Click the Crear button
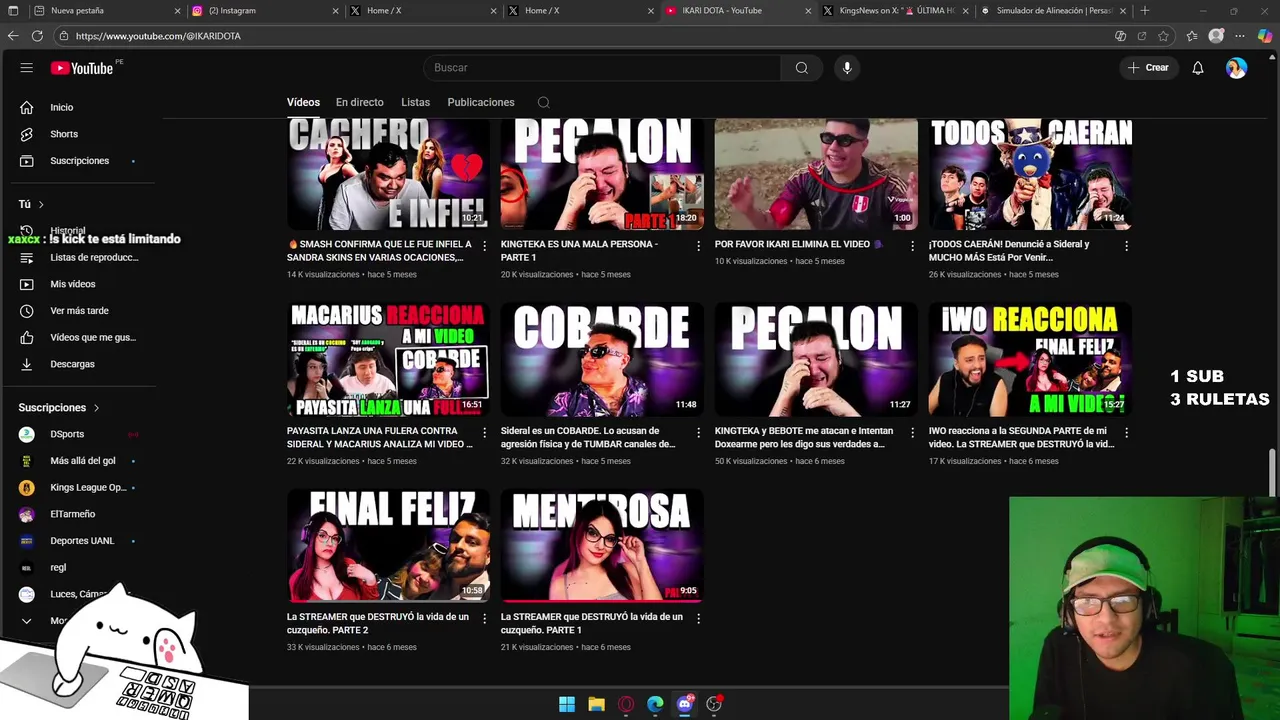1280x720 pixels. 1147,68
